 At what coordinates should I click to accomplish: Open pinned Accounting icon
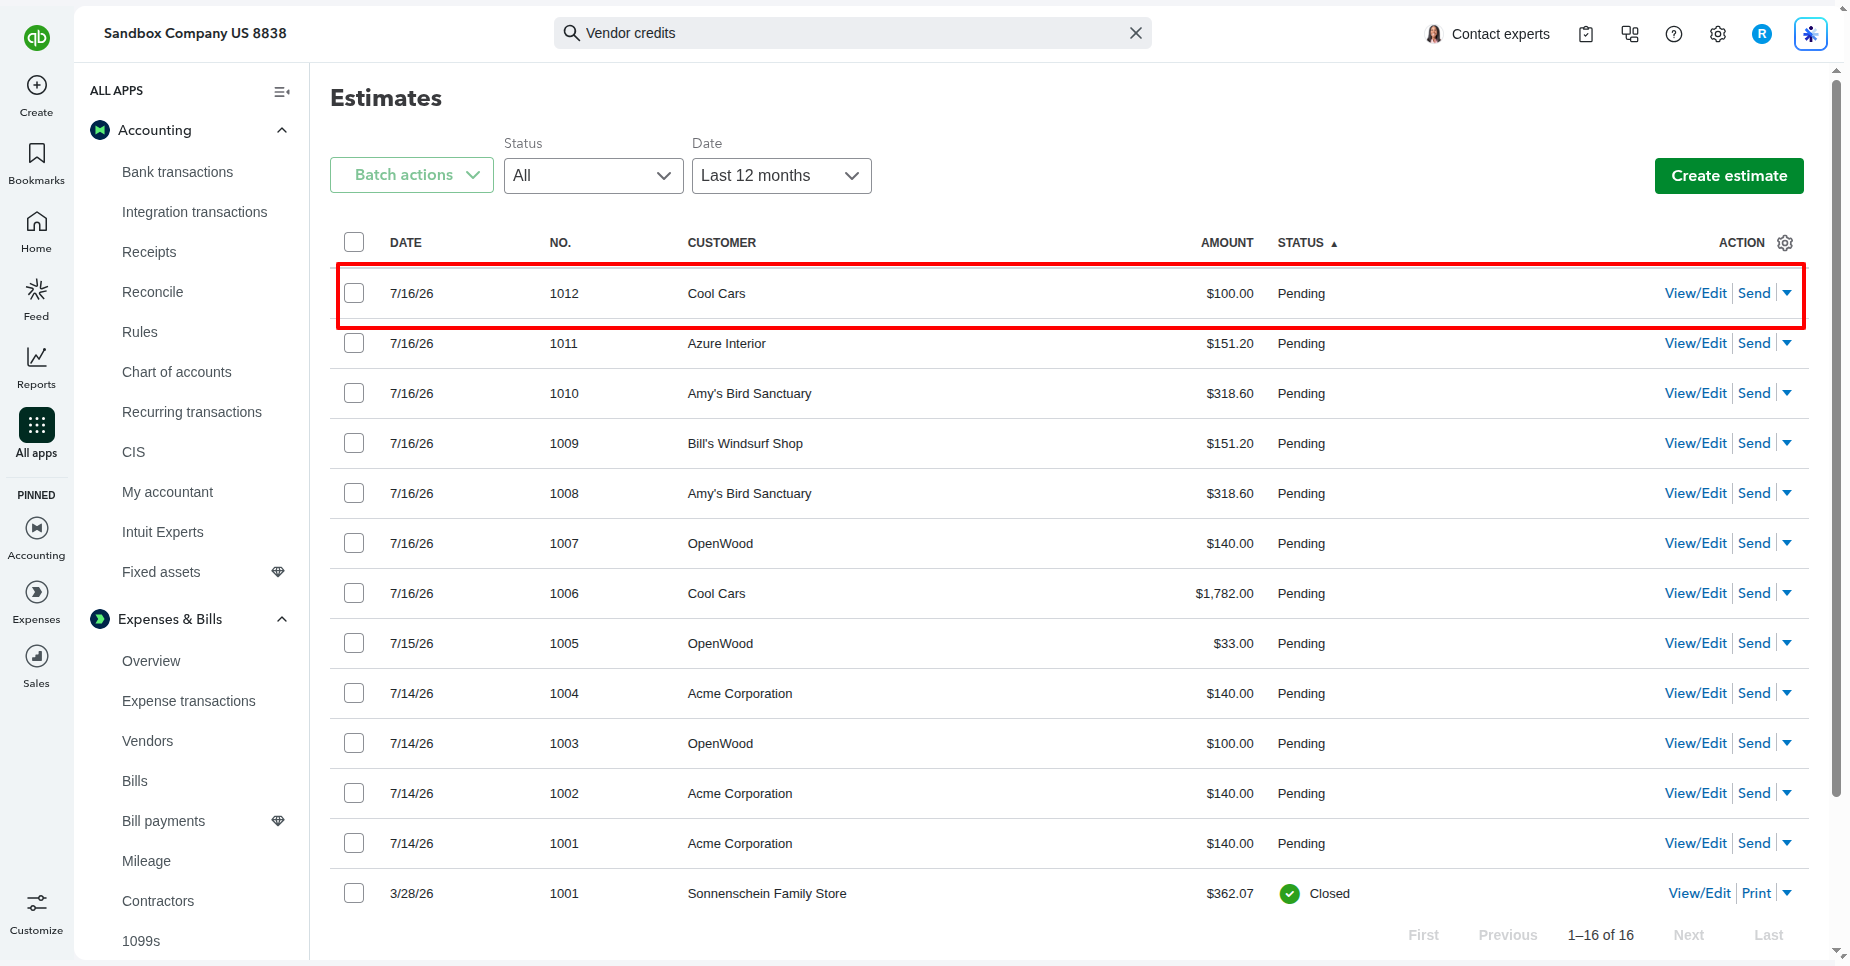(37, 528)
